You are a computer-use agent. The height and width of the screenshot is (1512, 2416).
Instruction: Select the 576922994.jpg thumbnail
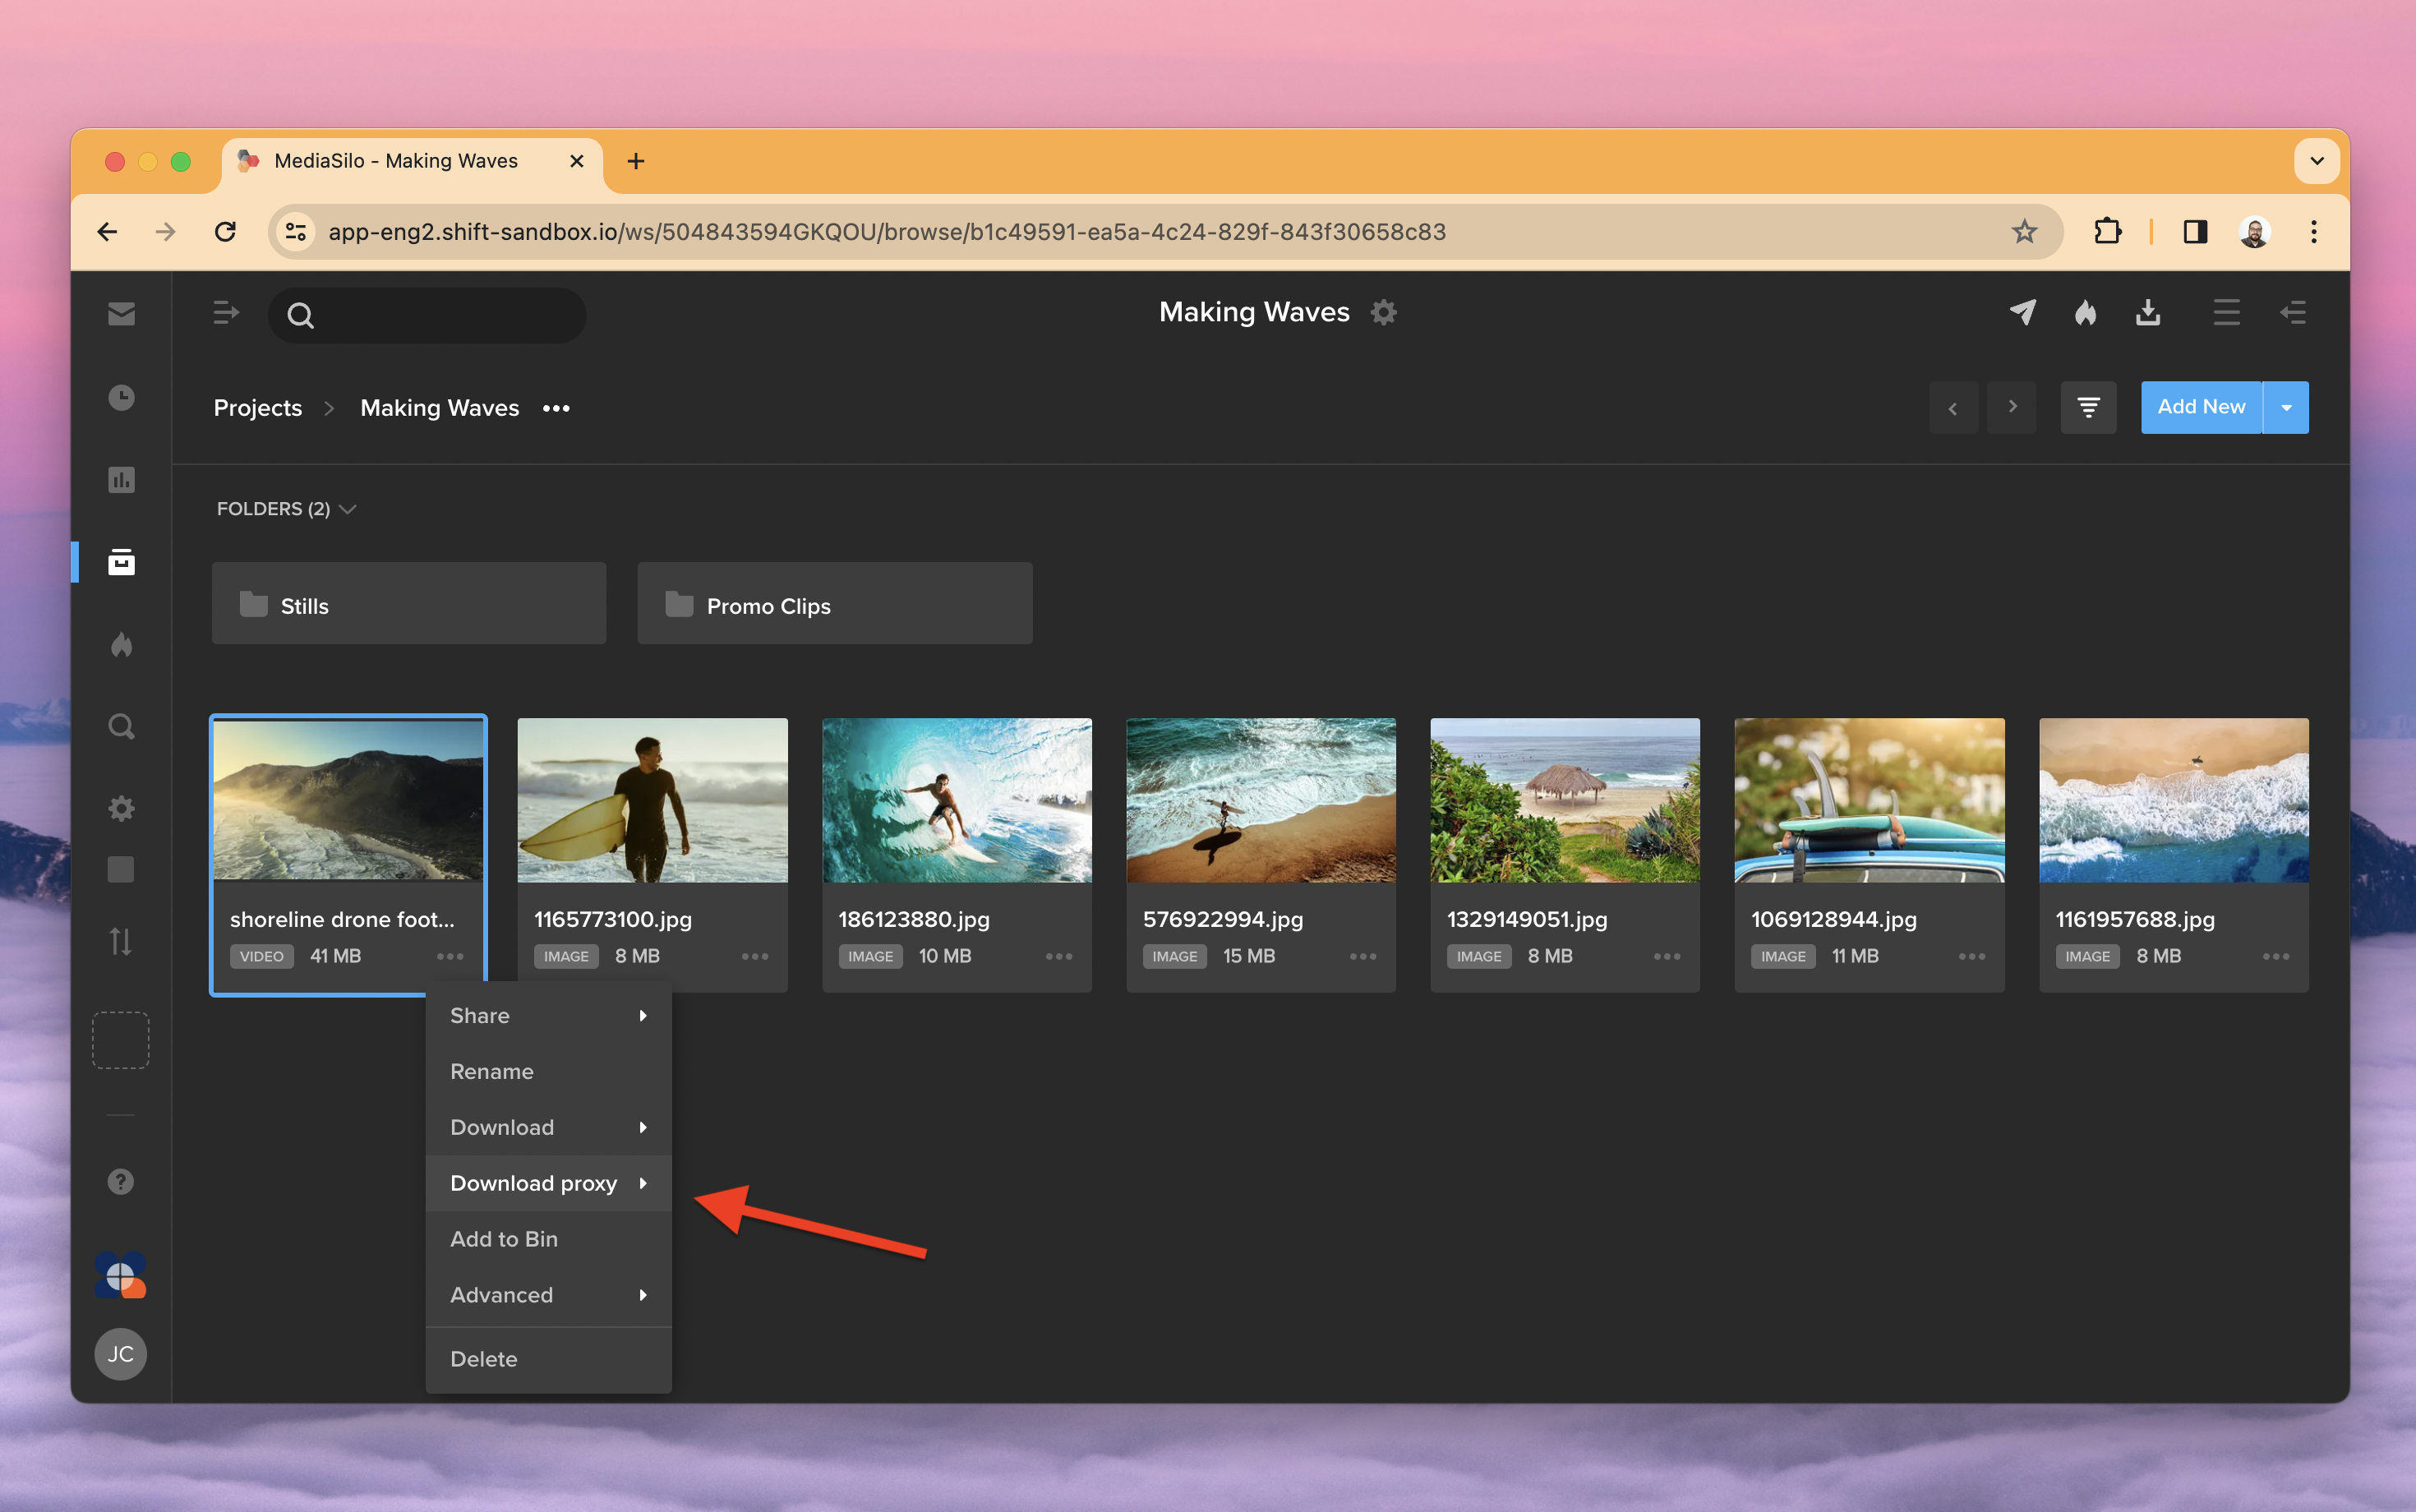pos(1261,800)
